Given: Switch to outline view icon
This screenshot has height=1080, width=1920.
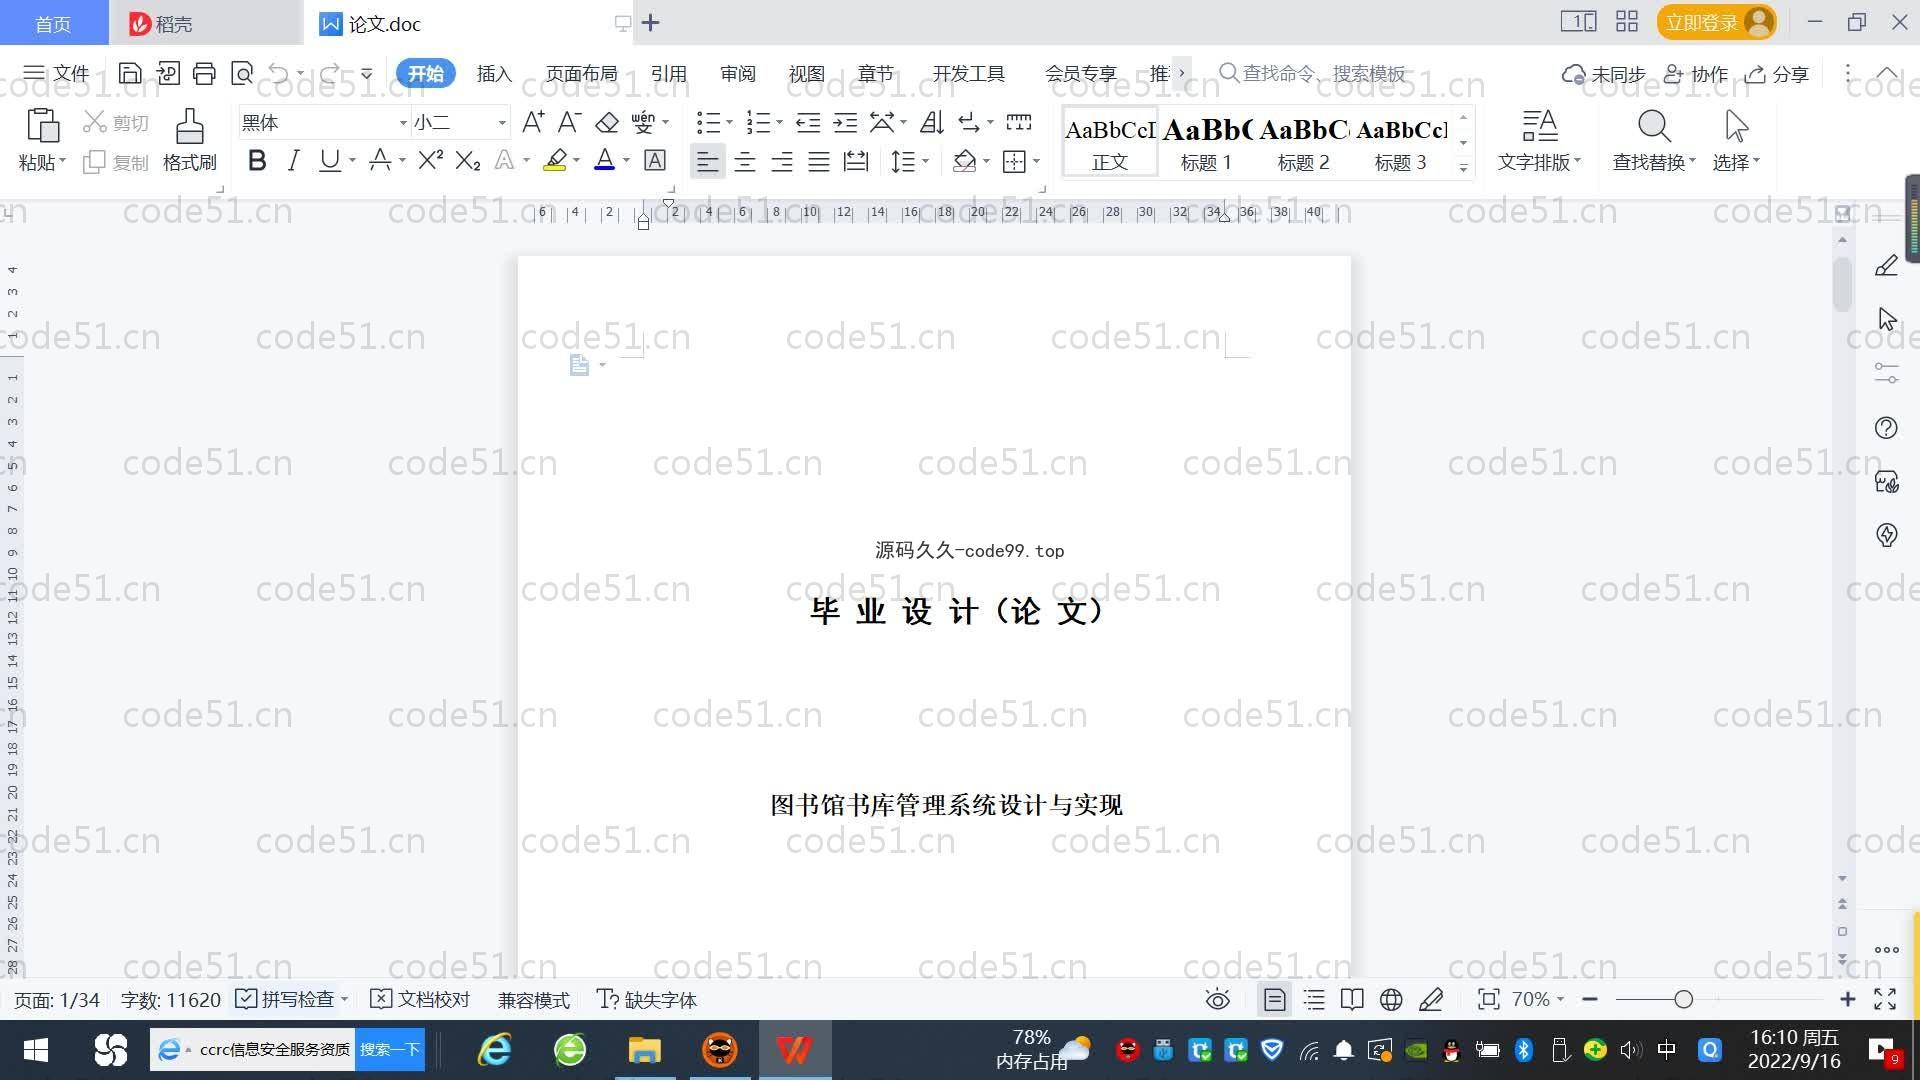Looking at the screenshot, I should click(x=1314, y=1000).
